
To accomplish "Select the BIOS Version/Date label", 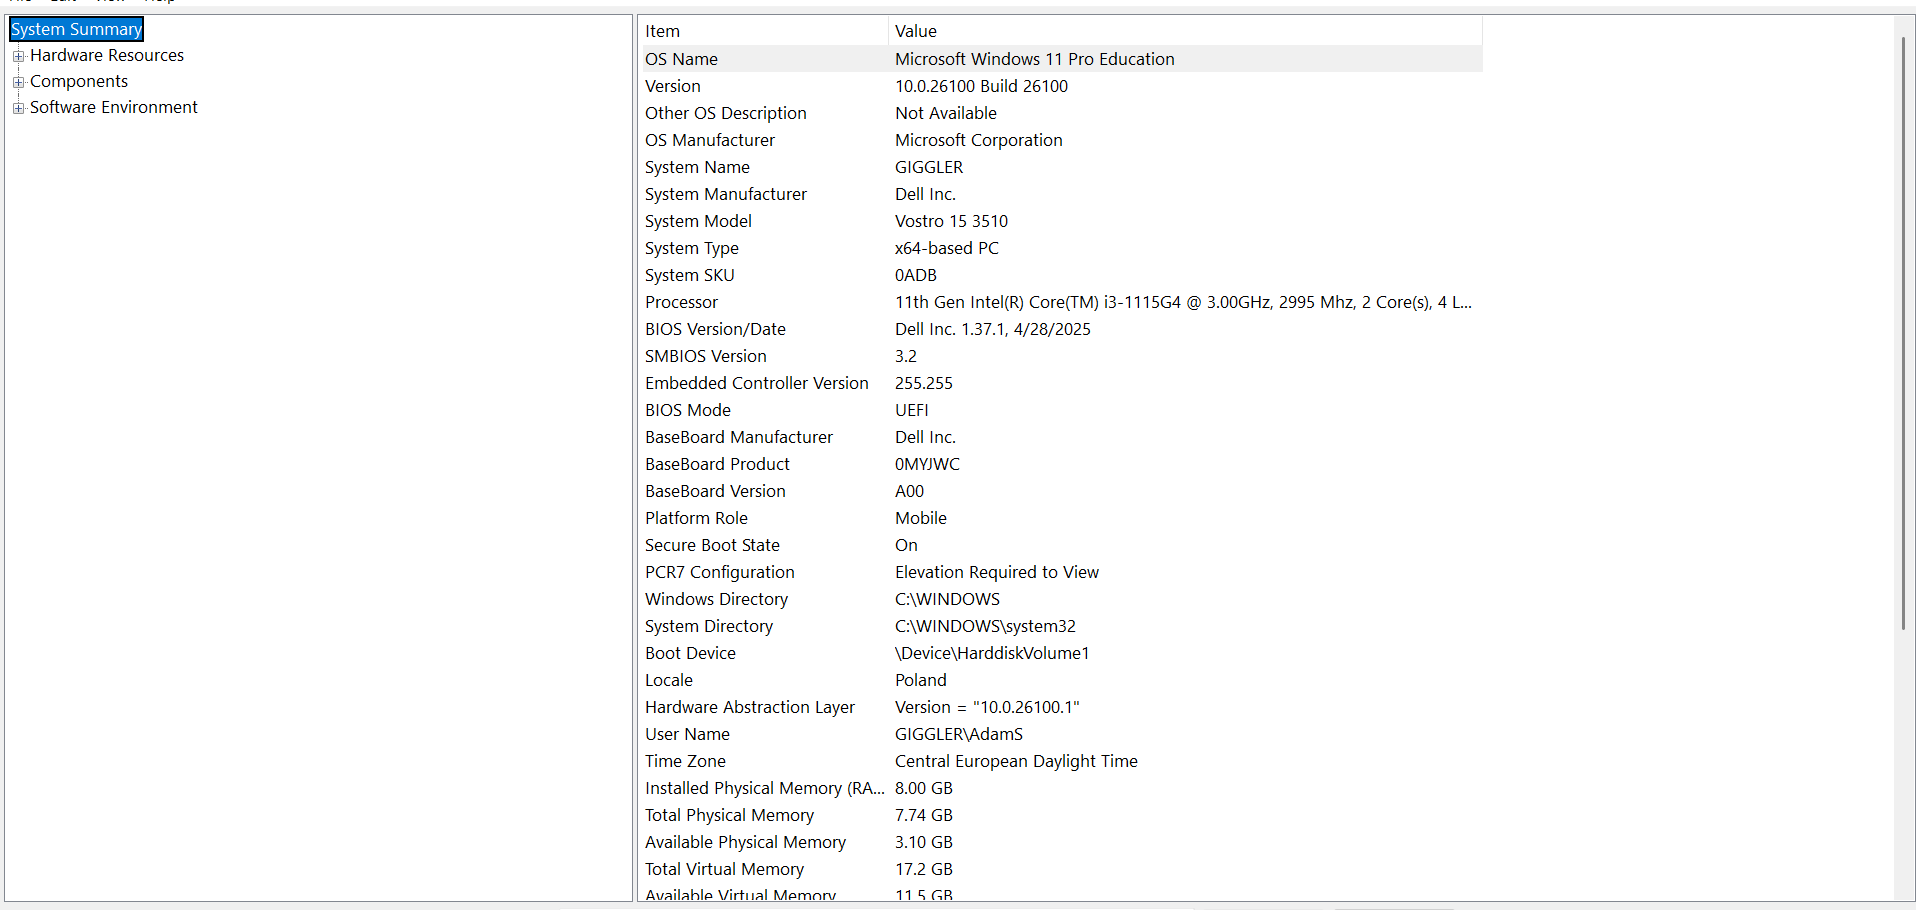I will click(x=715, y=329).
